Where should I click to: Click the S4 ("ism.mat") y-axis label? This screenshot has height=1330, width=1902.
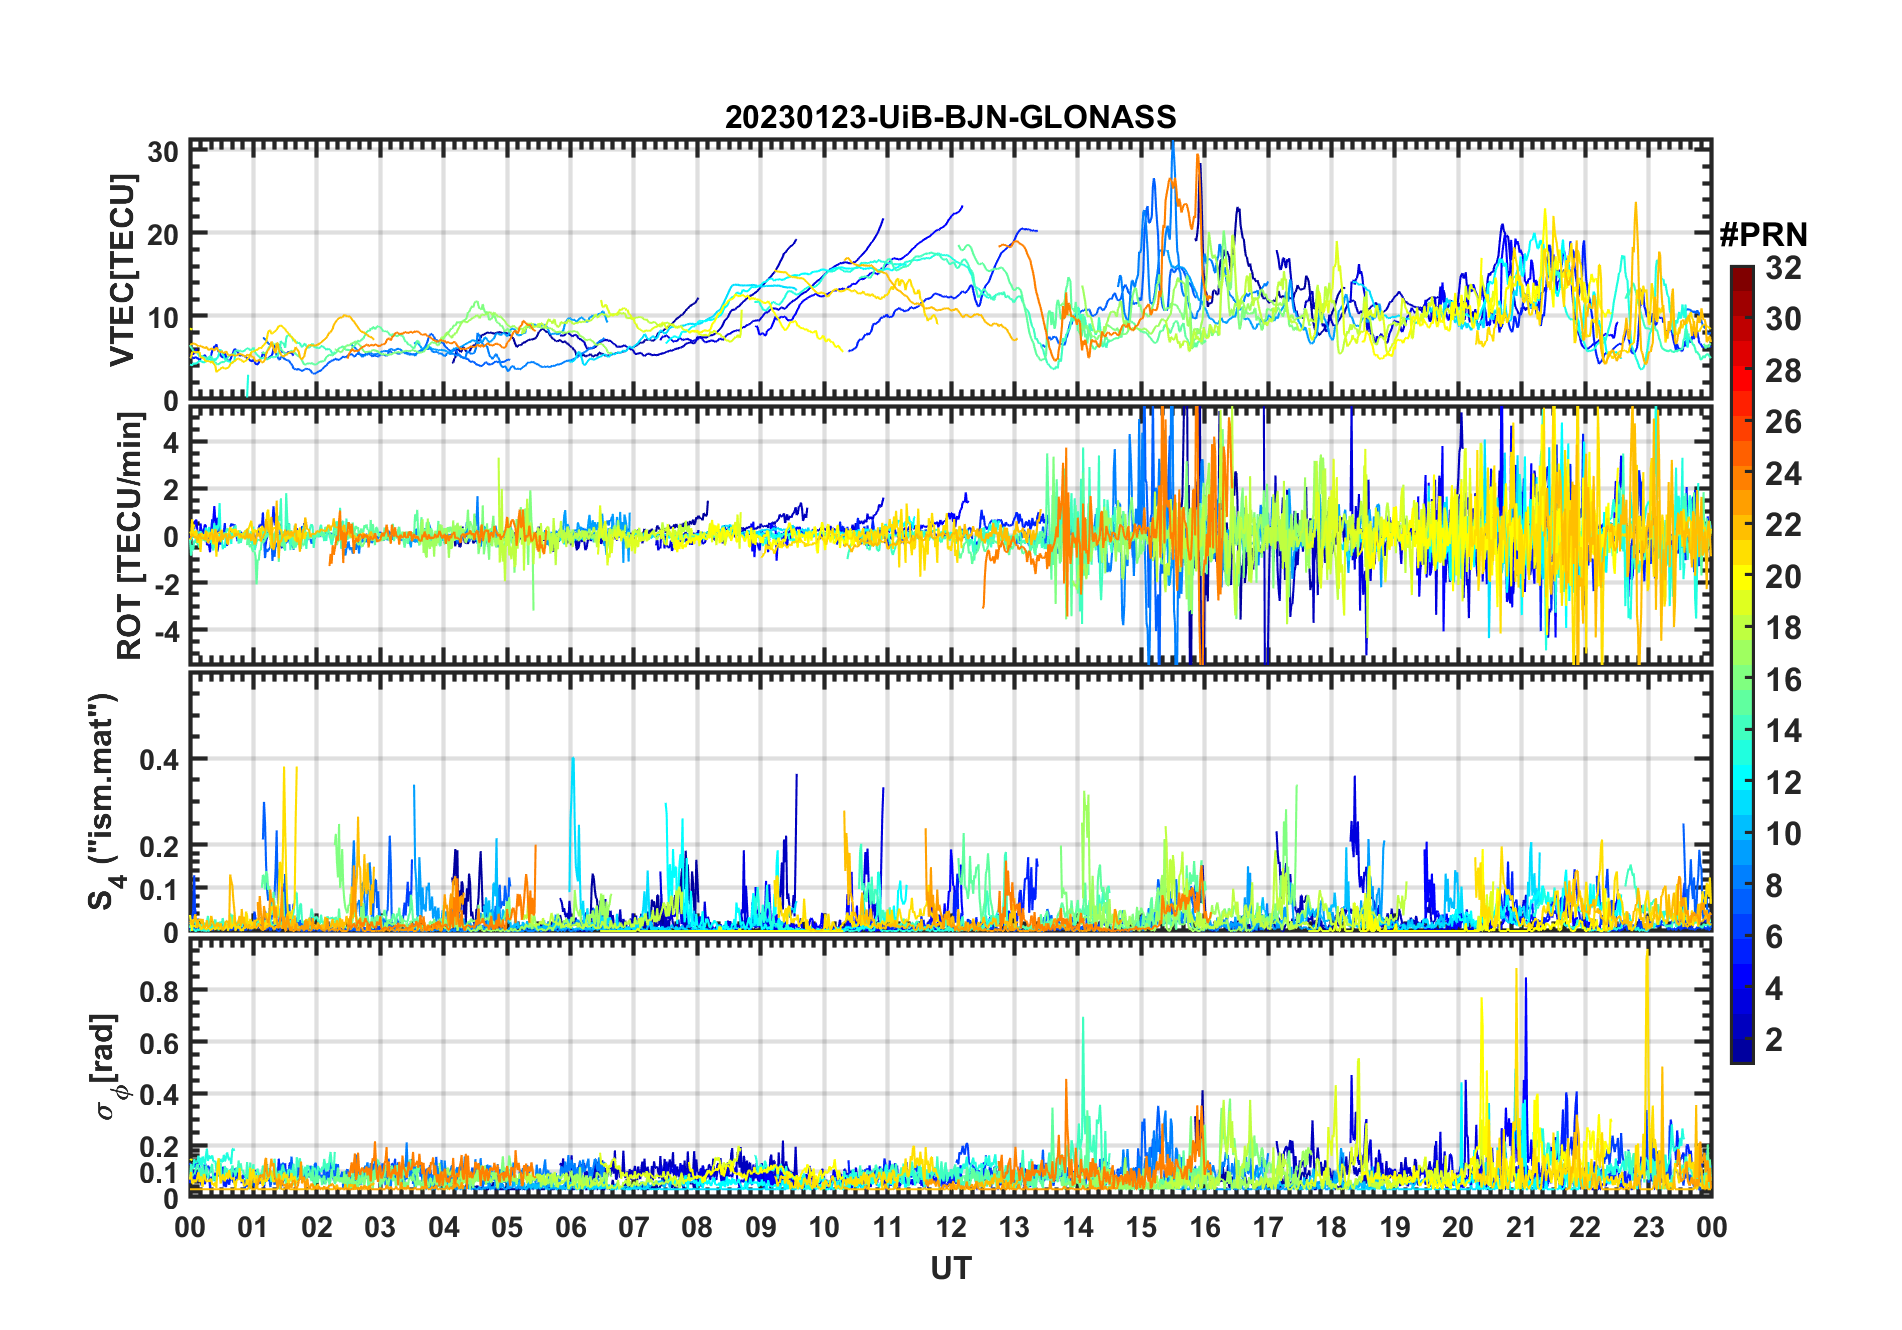(x=103, y=802)
